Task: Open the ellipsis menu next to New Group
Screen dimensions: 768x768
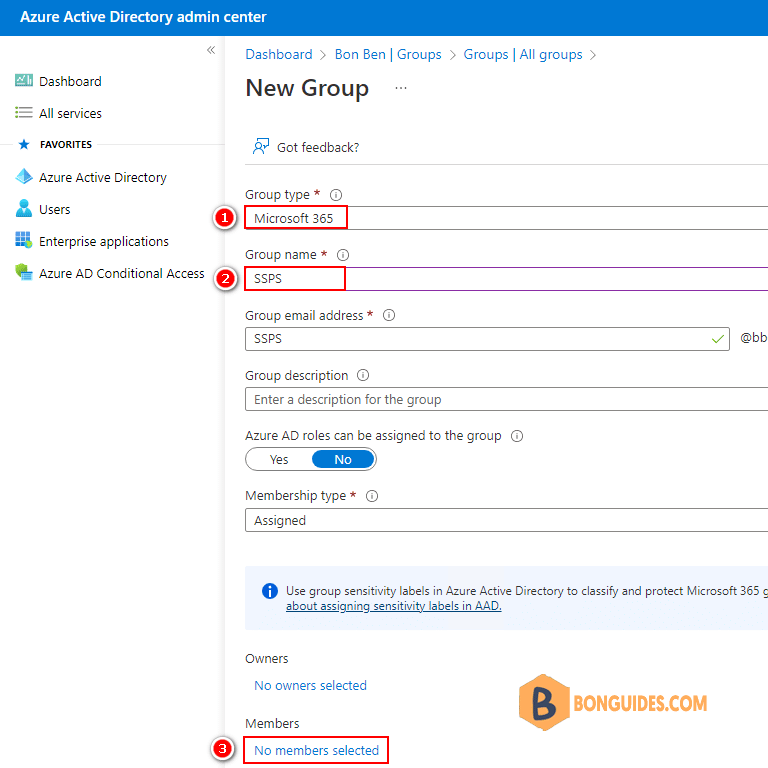Action: click(401, 88)
